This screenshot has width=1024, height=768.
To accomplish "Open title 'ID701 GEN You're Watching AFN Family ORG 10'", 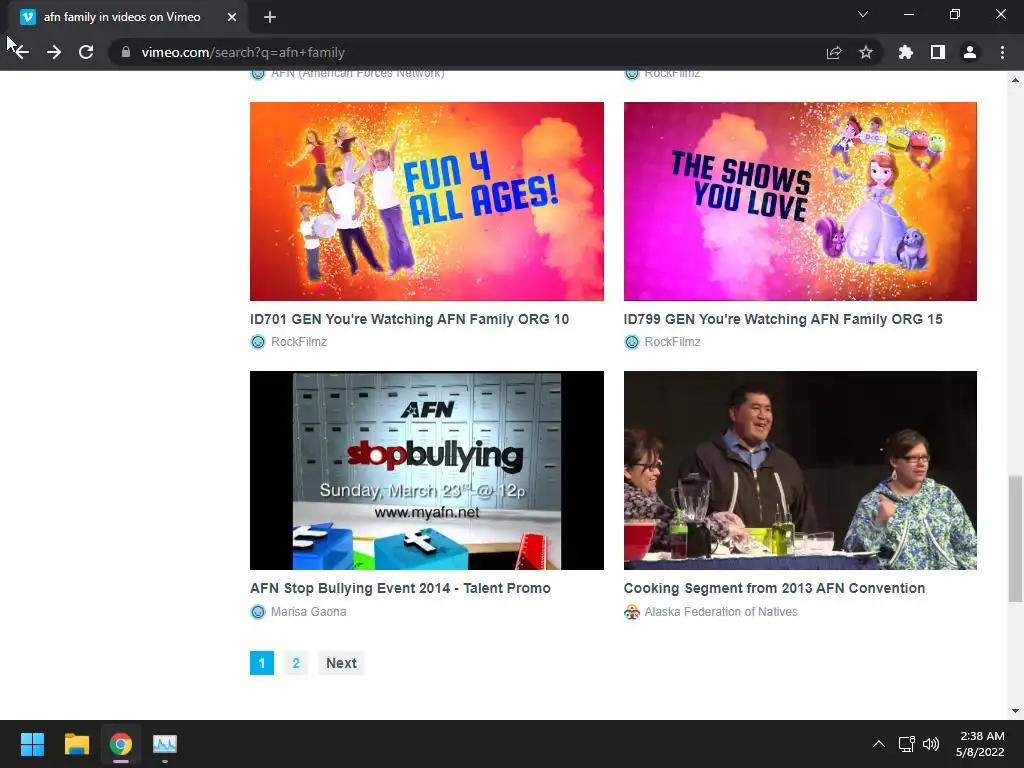I will tap(409, 319).
